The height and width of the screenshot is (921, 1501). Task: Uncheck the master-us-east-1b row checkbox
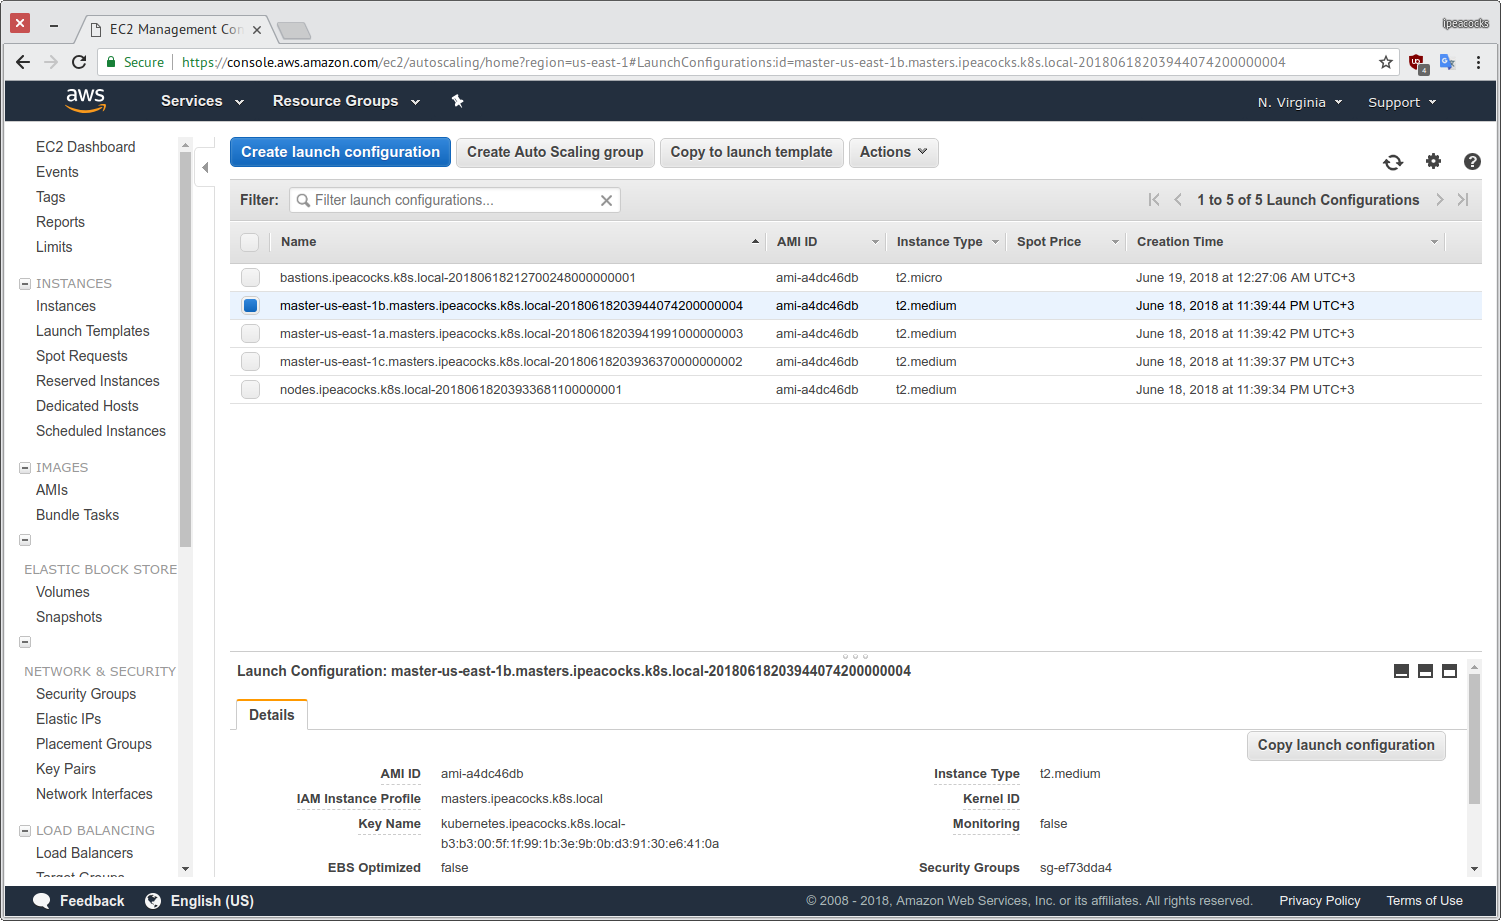coord(250,306)
